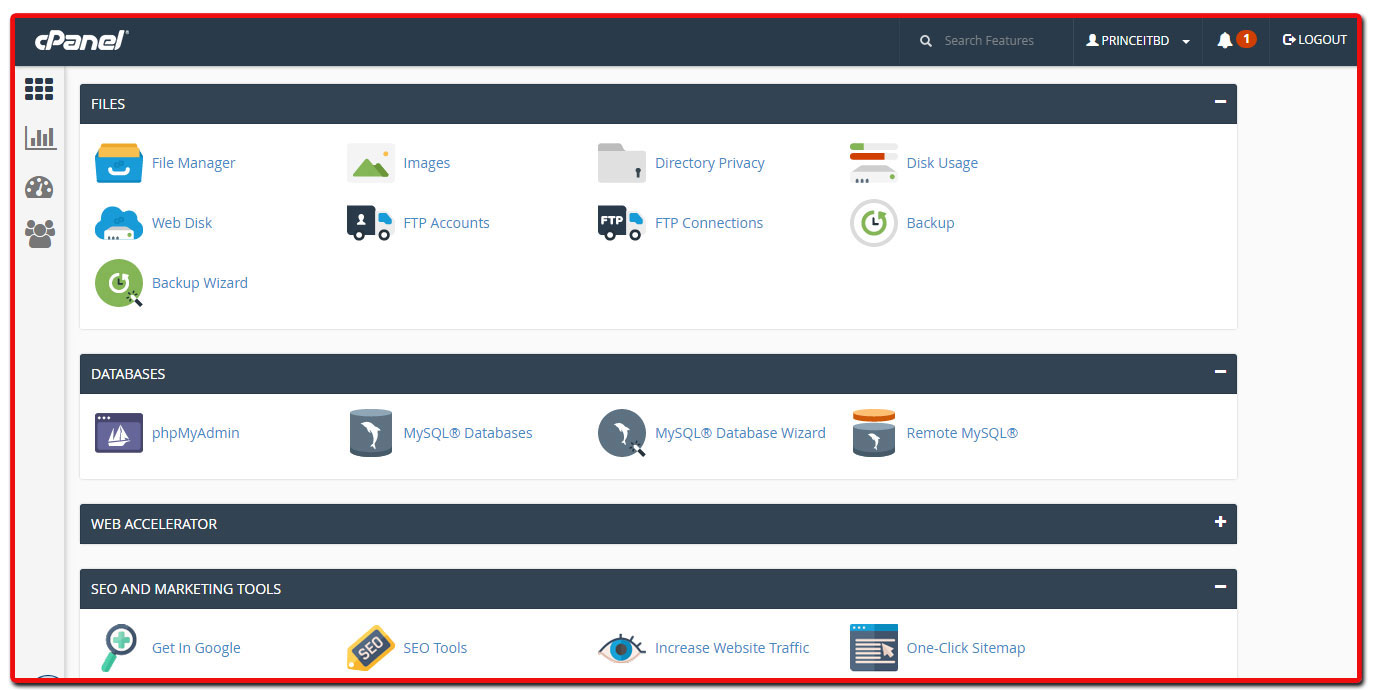
Task: Collapse the Databases section
Action: (1220, 372)
